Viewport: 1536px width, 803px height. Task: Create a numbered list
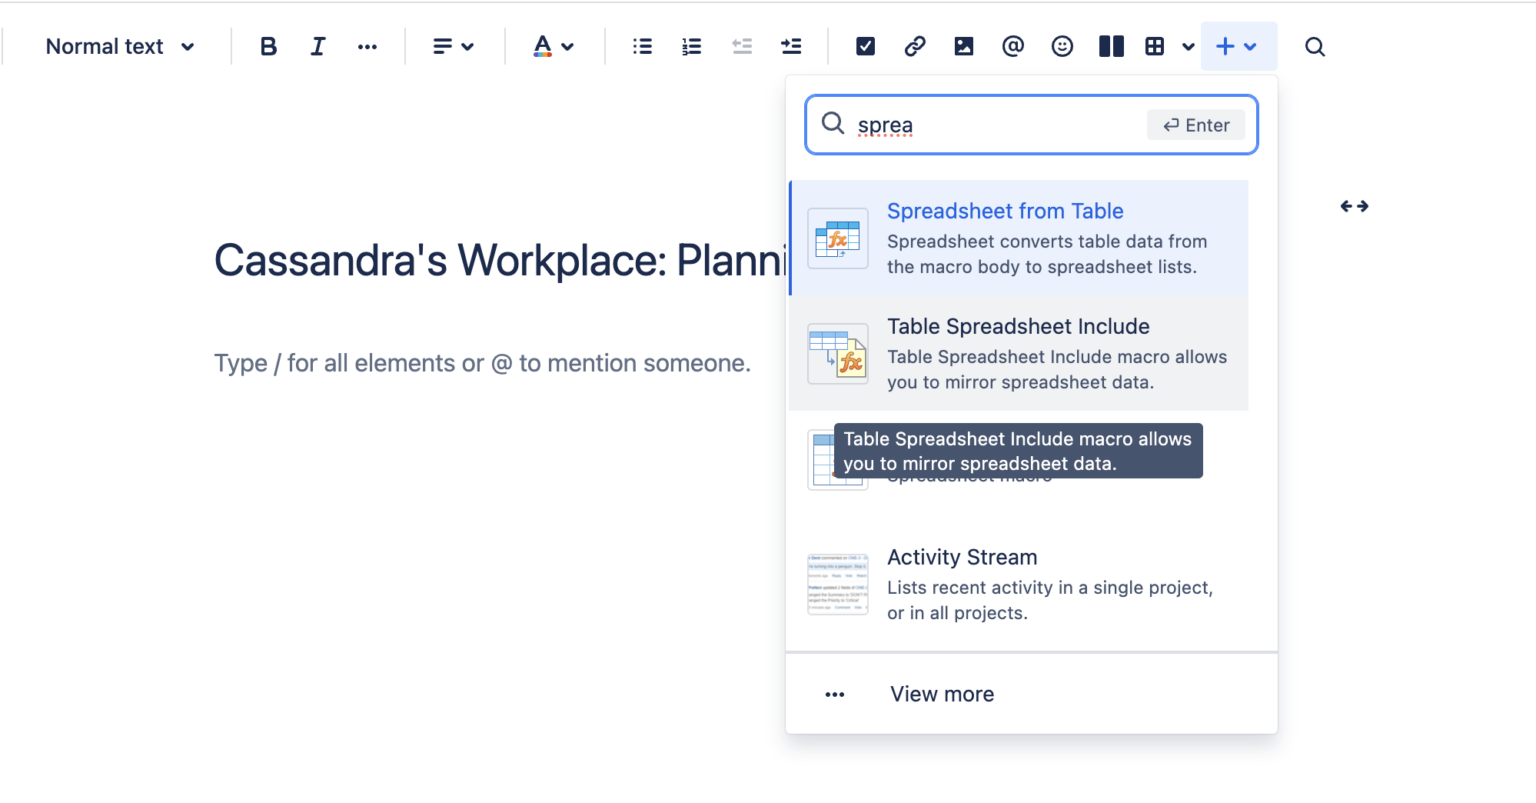691,46
